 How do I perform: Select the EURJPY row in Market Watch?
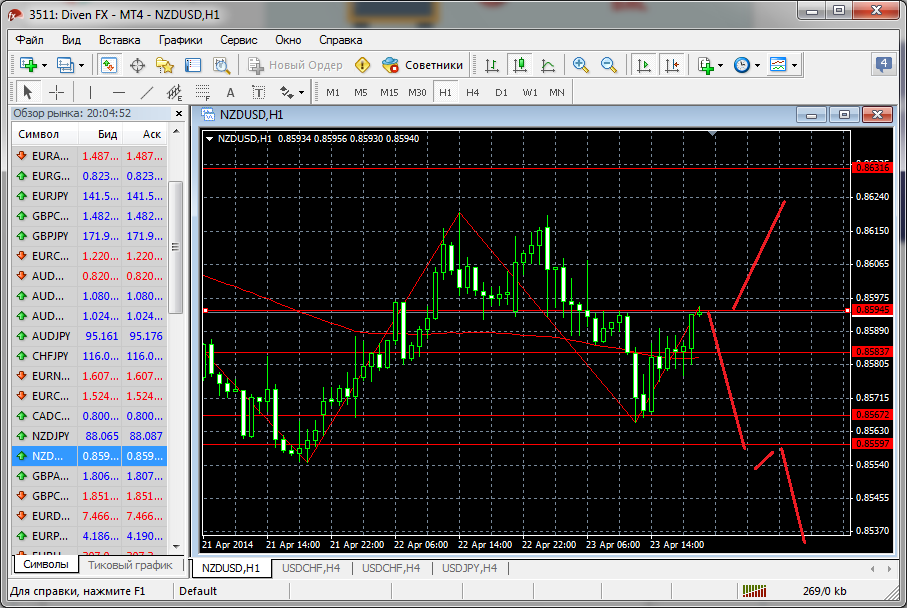(89, 196)
